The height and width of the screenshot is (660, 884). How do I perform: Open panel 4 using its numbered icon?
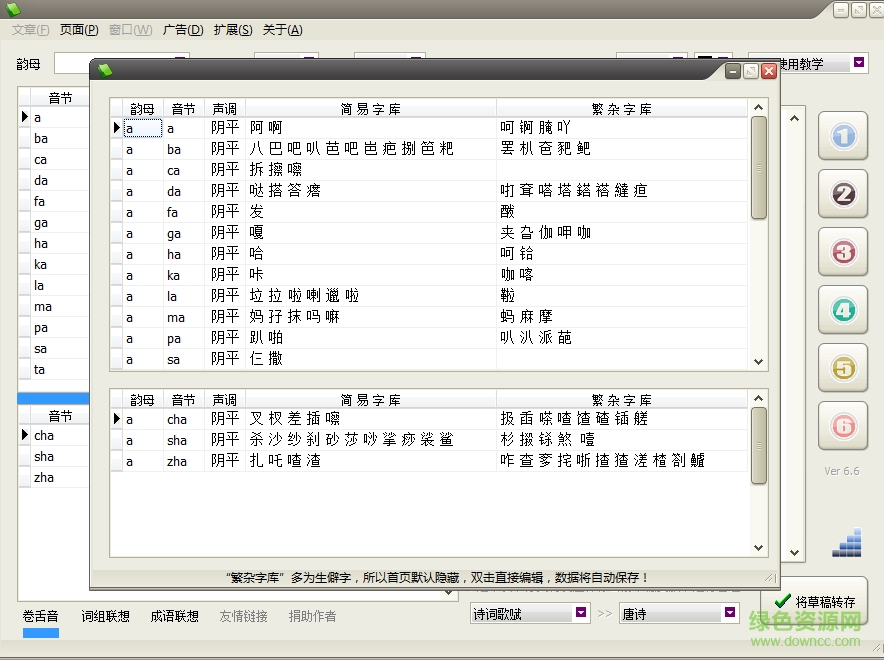[x=843, y=310]
